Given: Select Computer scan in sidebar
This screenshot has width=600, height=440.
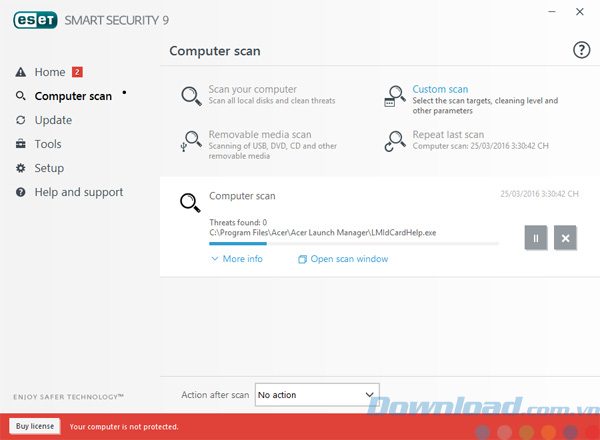Looking at the screenshot, I should coord(73,96).
